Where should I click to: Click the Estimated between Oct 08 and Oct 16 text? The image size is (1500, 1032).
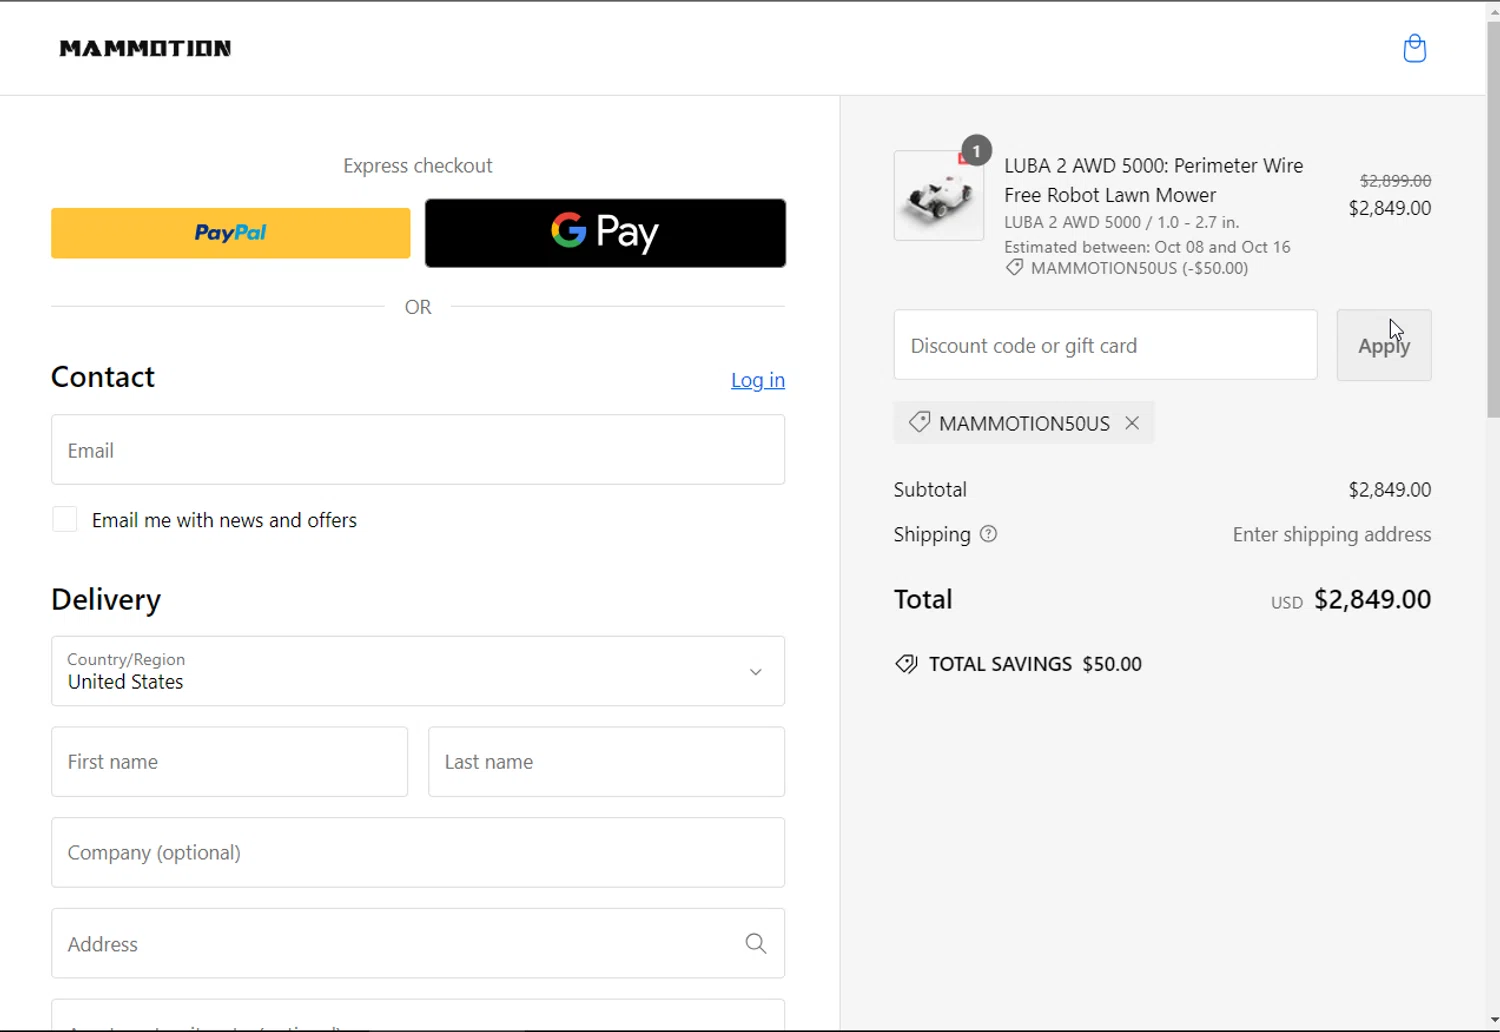1147,247
